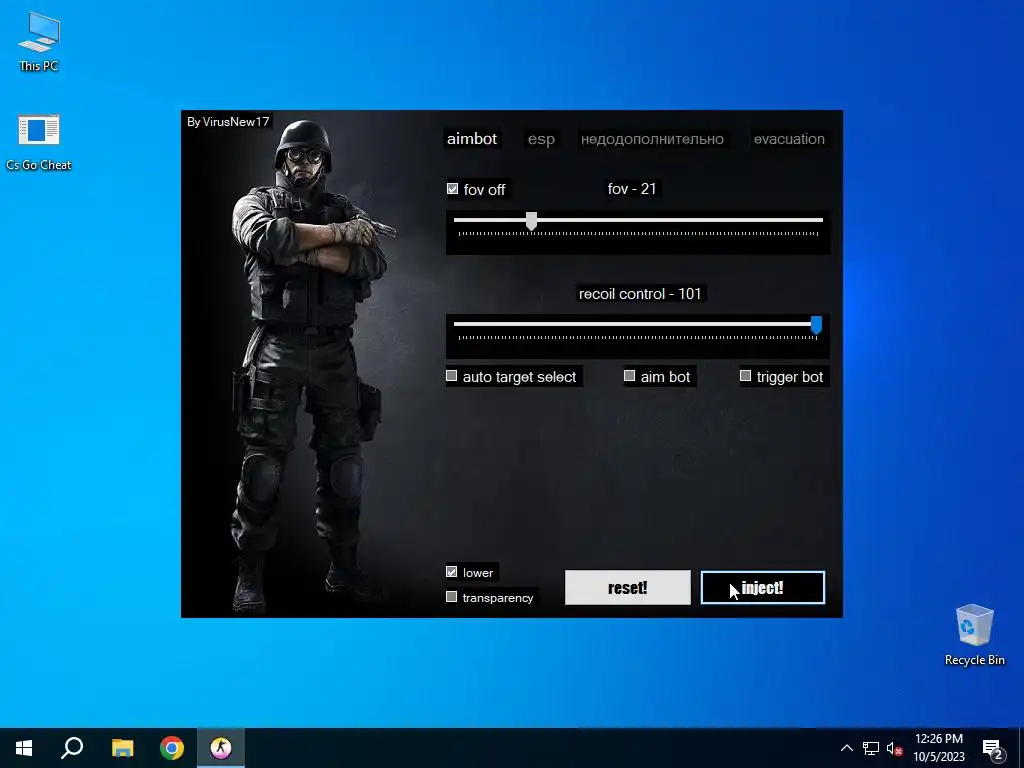Switch to the esp tab
1024x768 pixels.
point(541,139)
